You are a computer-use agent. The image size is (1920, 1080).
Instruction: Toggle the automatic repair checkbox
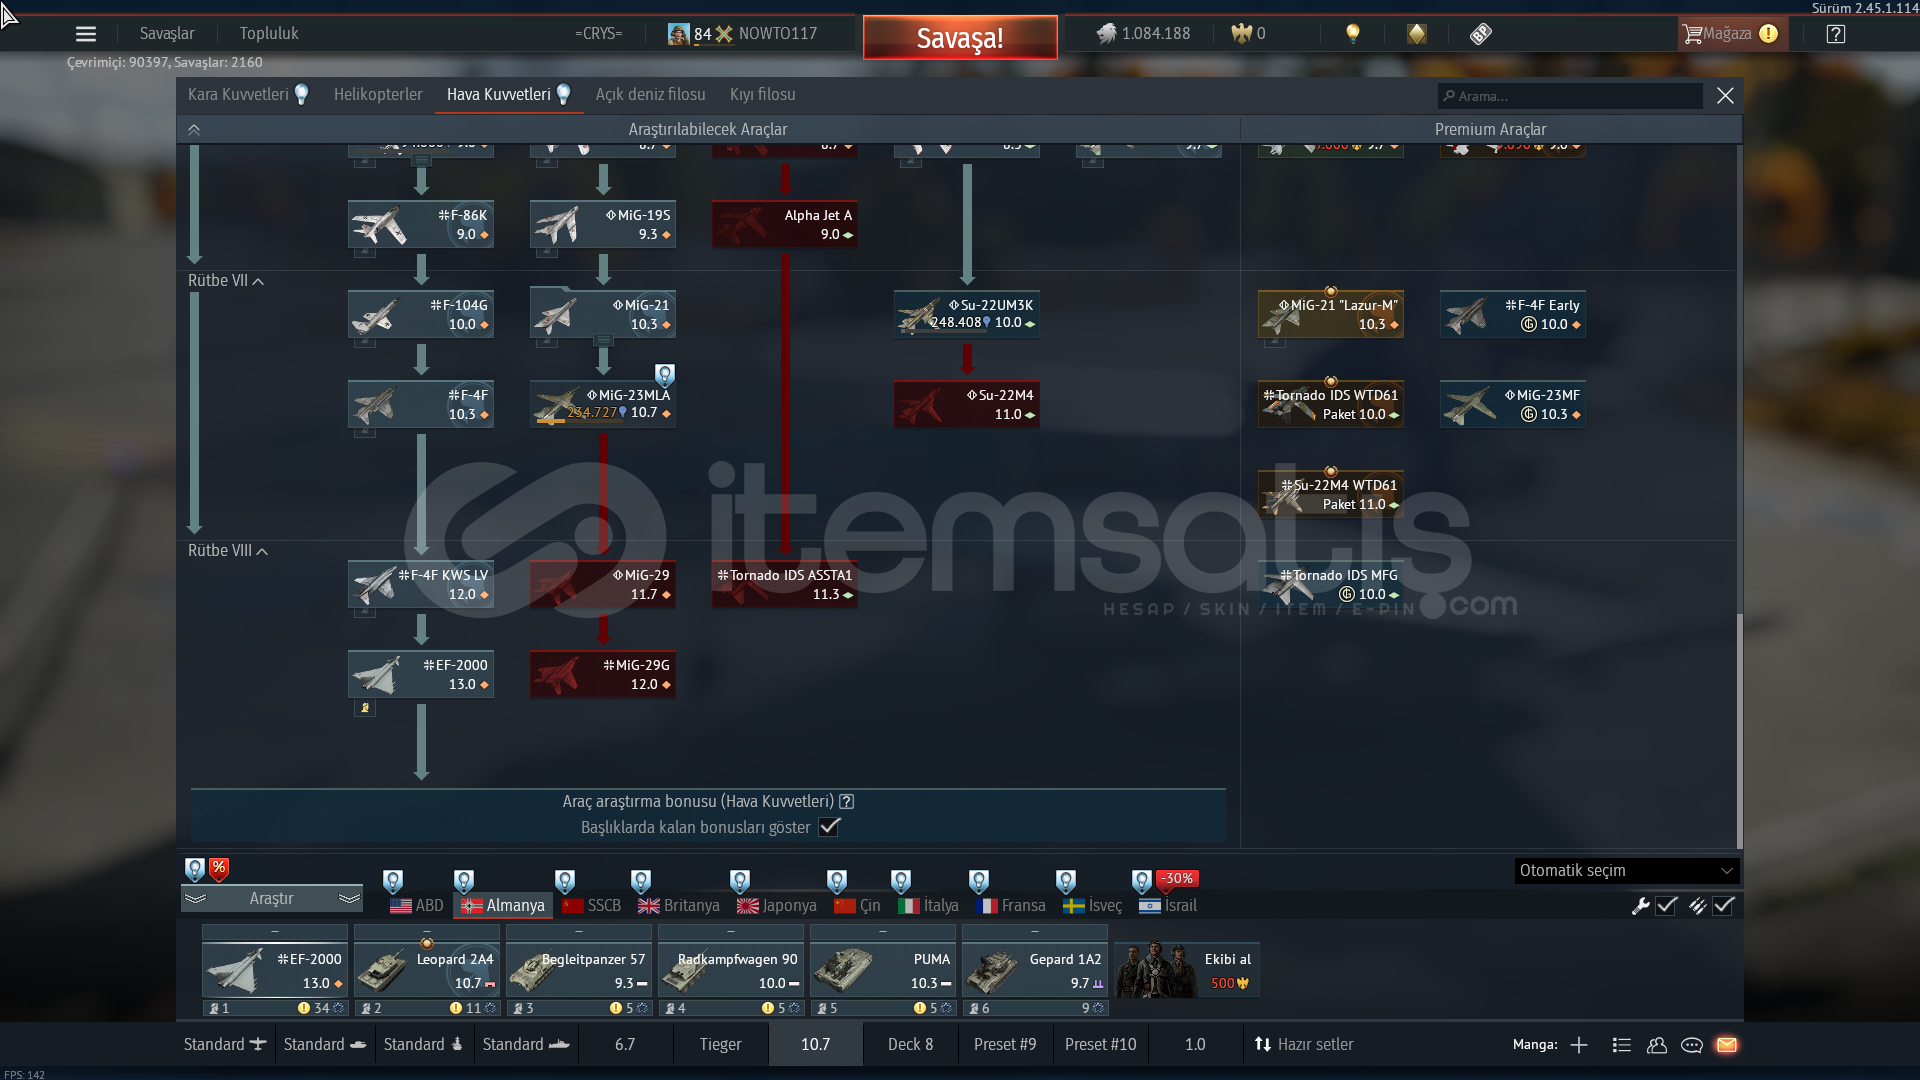[x=1666, y=906]
